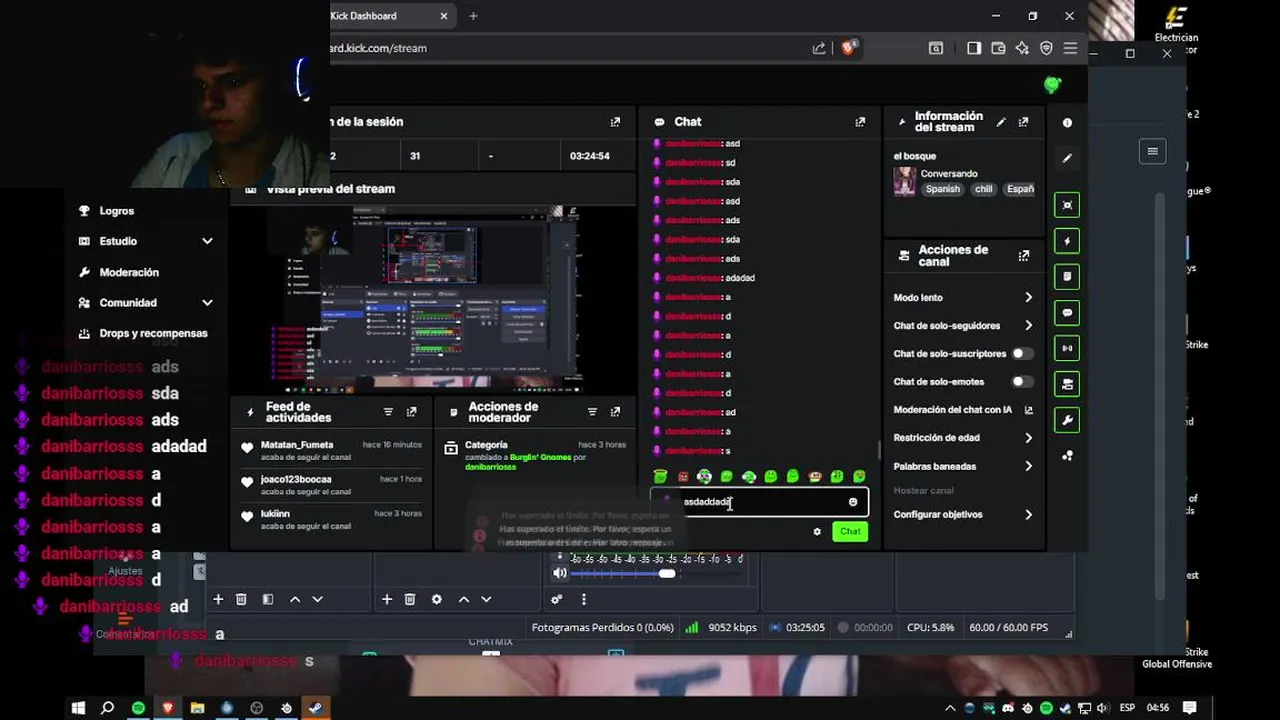This screenshot has width=1280, height=720.
Task: Toggle the wrench channel actions widget icon
Action: coord(1067,420)
